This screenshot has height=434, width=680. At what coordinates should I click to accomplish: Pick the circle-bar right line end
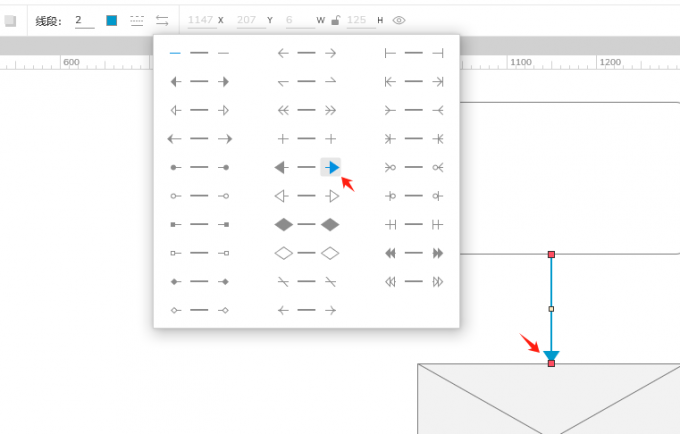[x=437, y=196]
